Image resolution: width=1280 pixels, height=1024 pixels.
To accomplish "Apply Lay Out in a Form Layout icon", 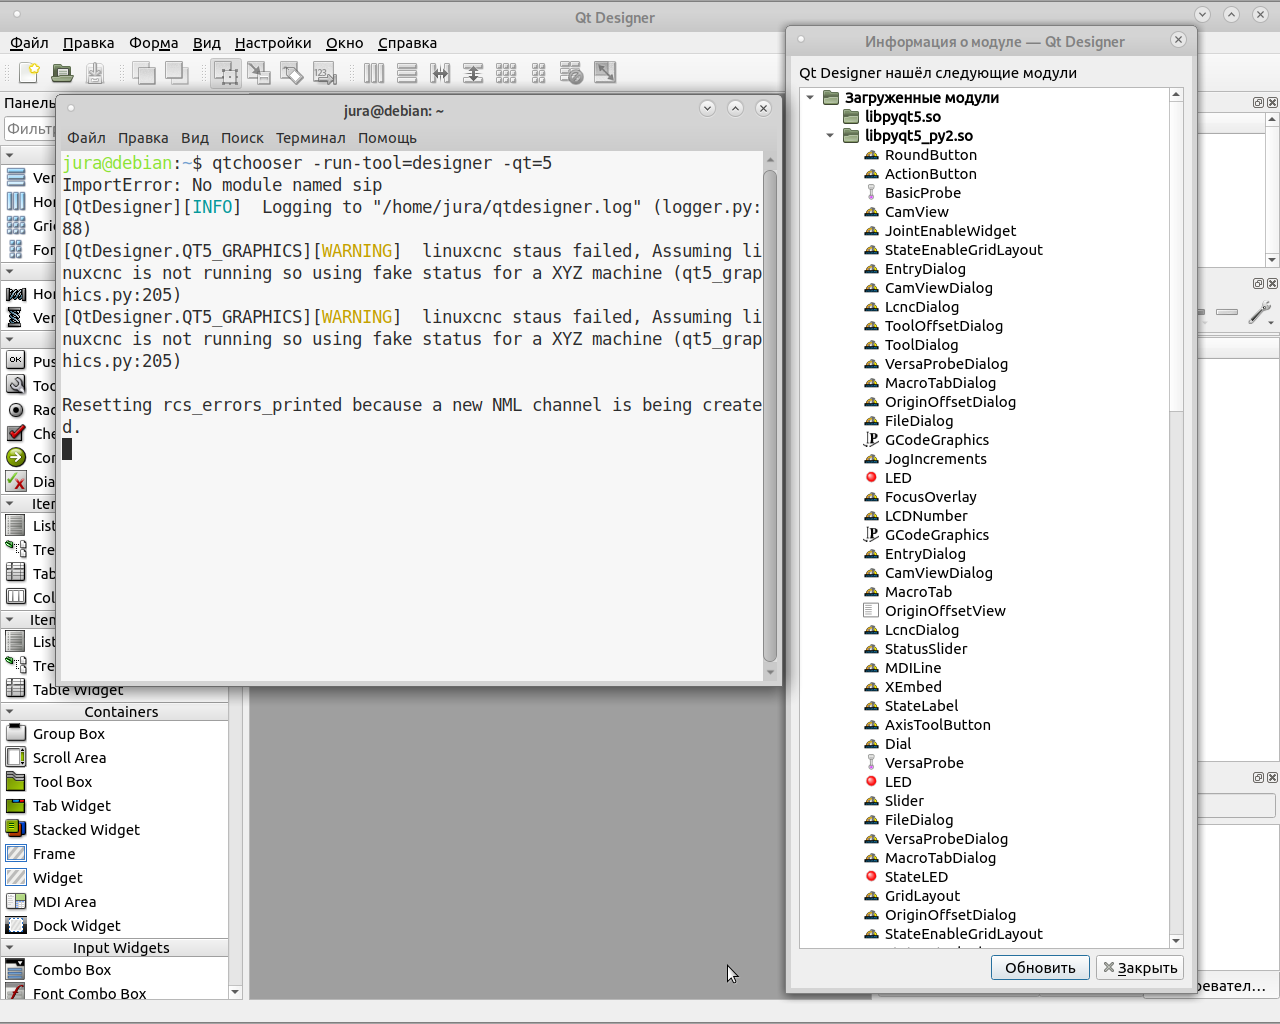I will pos(539,72).
